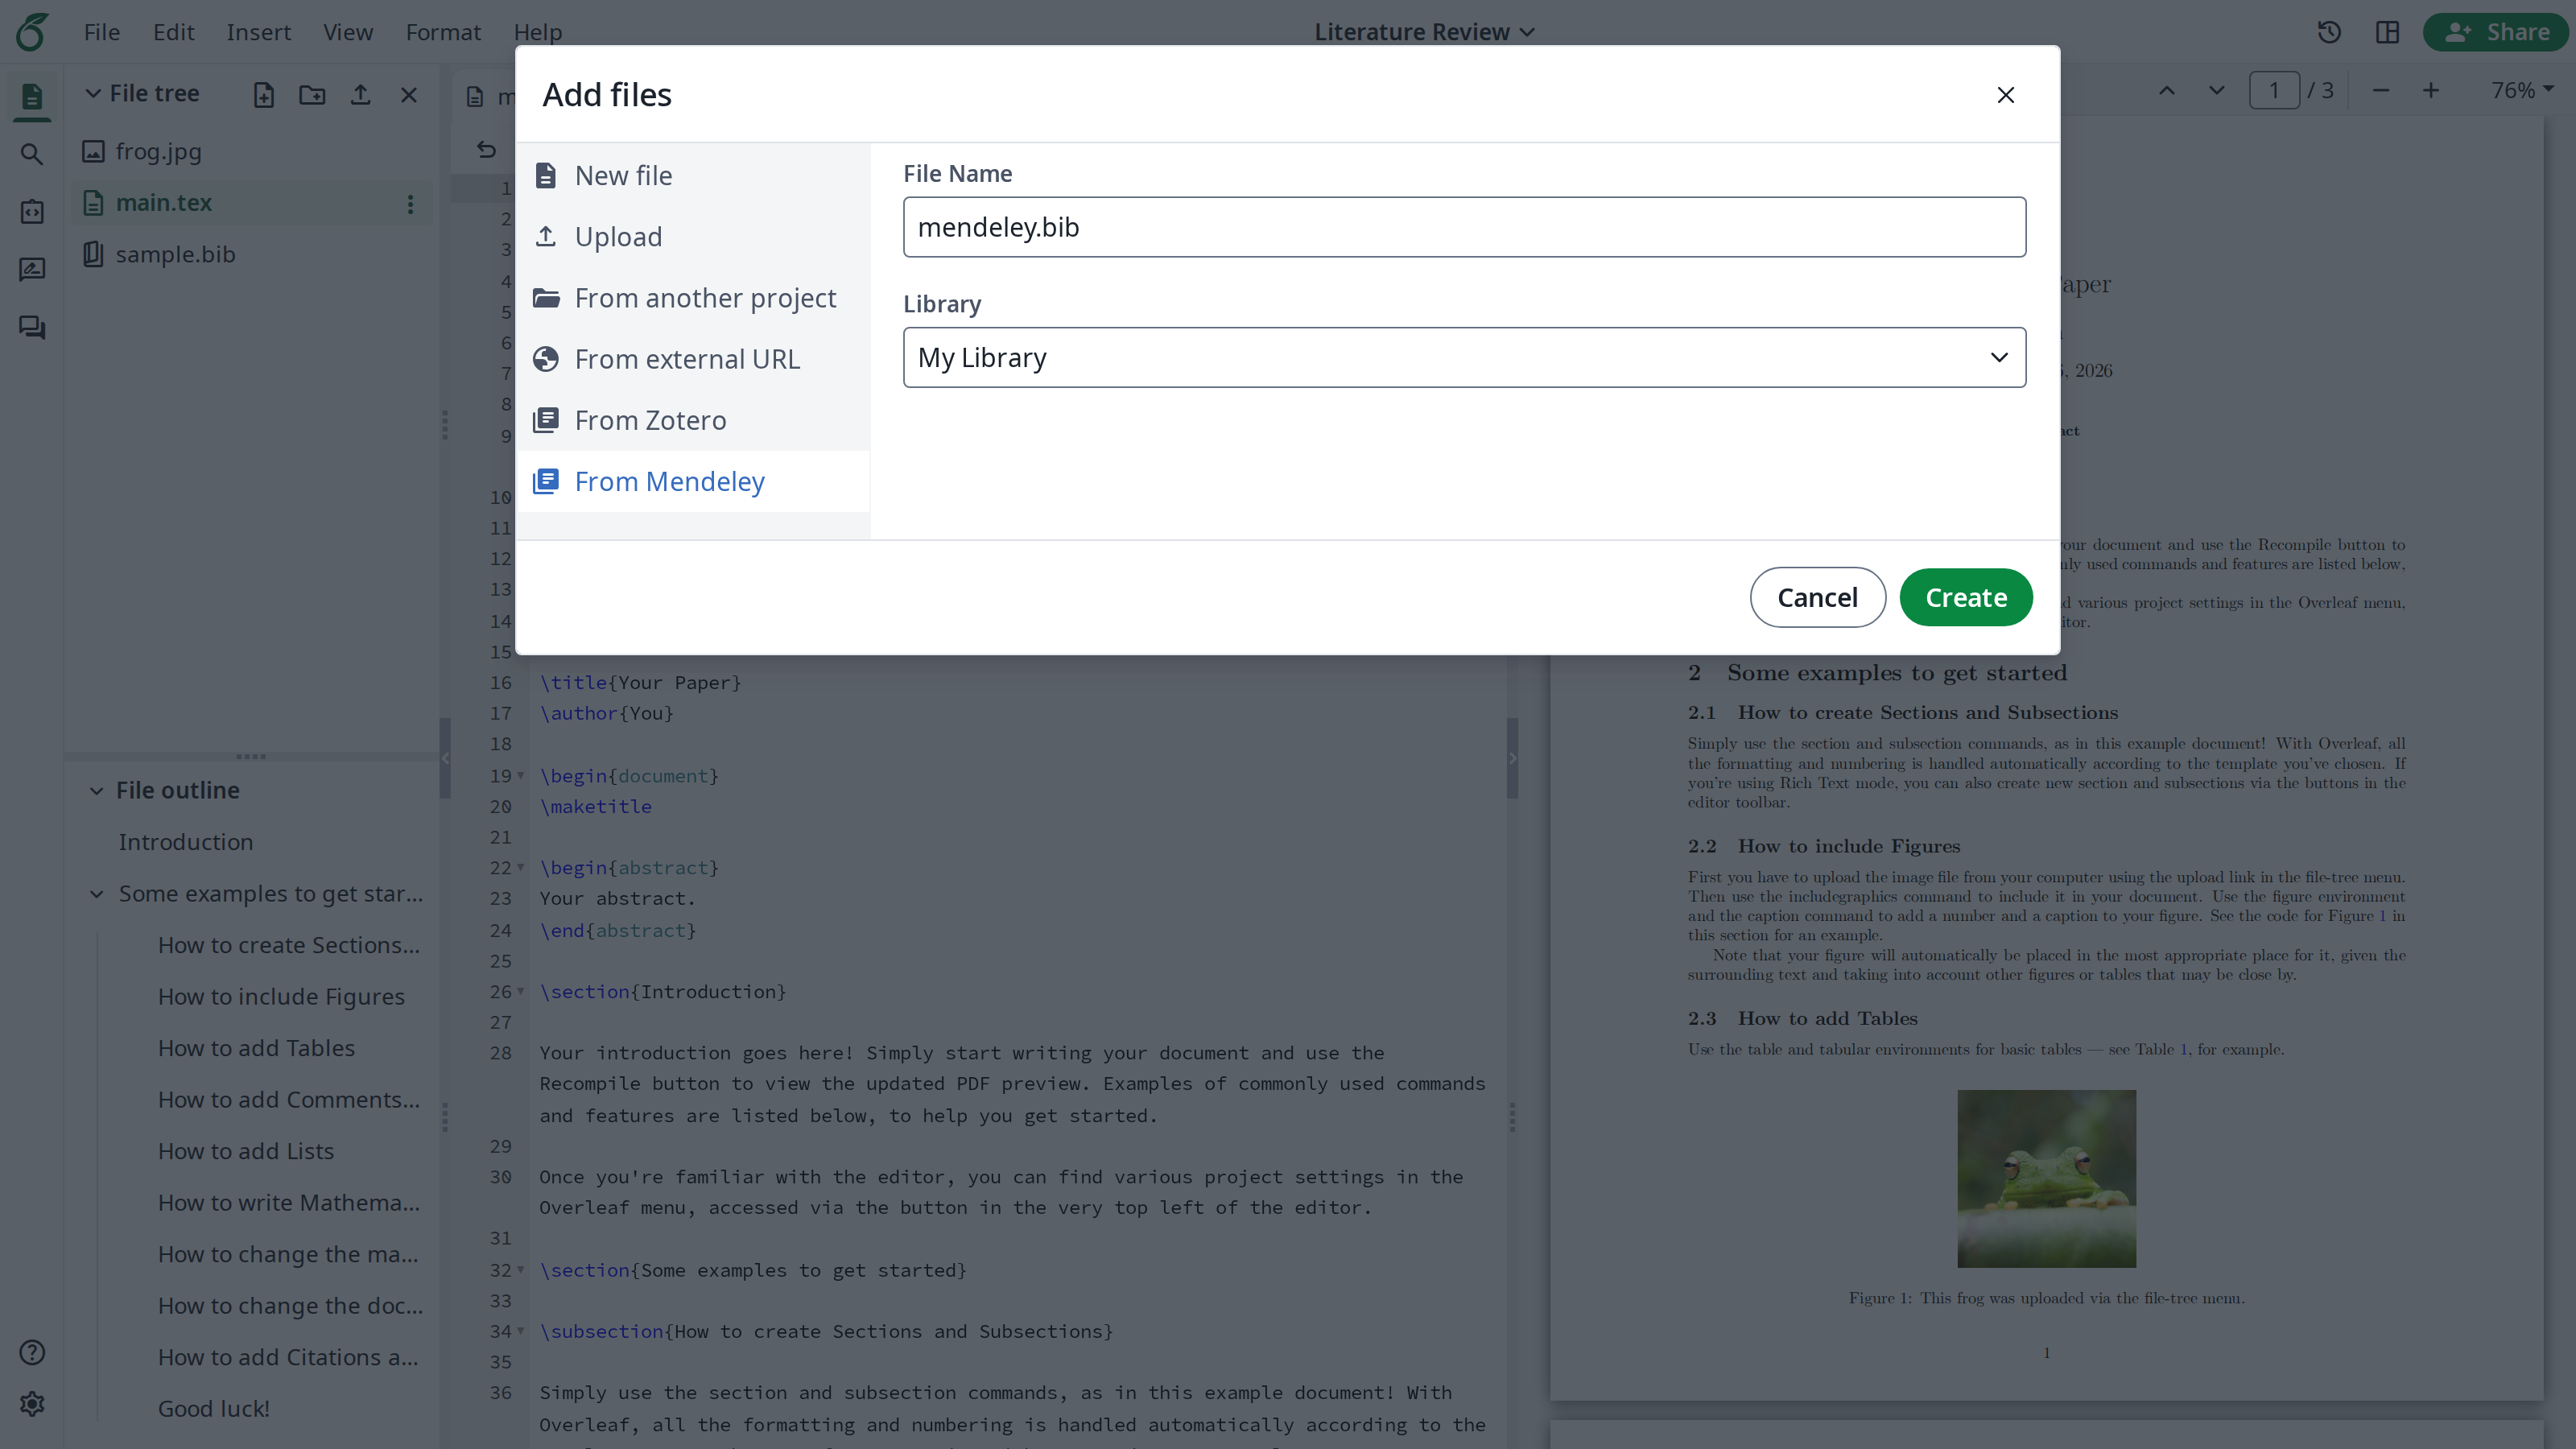2576x1449 pixels.
Task: Open project history clock icon
Action: pos(2329,32)
